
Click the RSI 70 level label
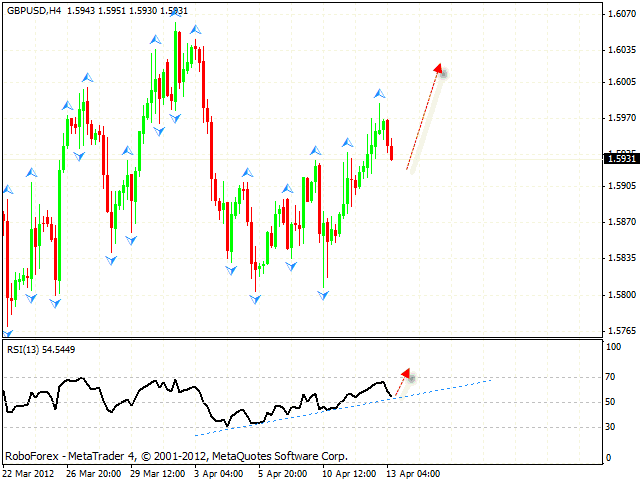click(x=607, y=377)
